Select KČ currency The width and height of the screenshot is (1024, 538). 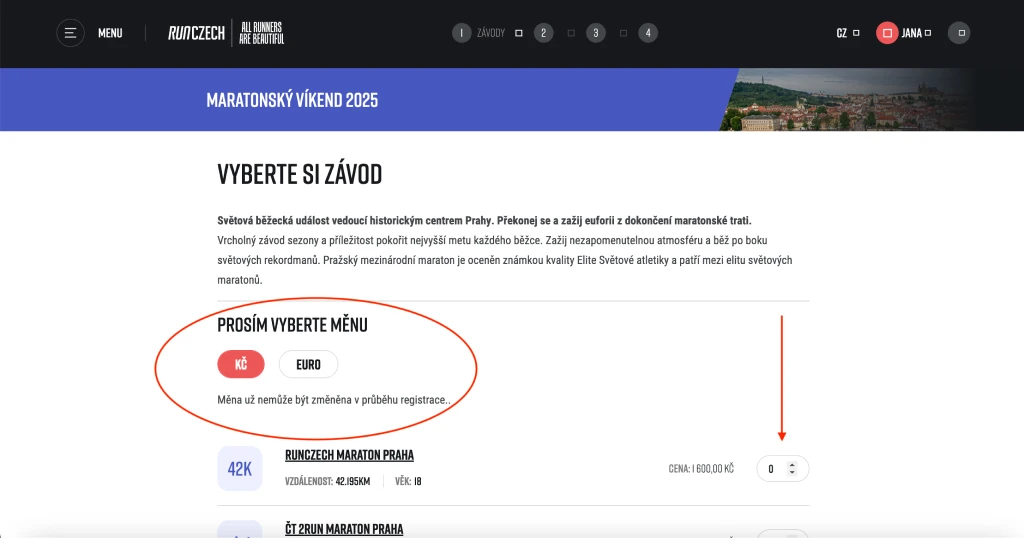point(241,364)
